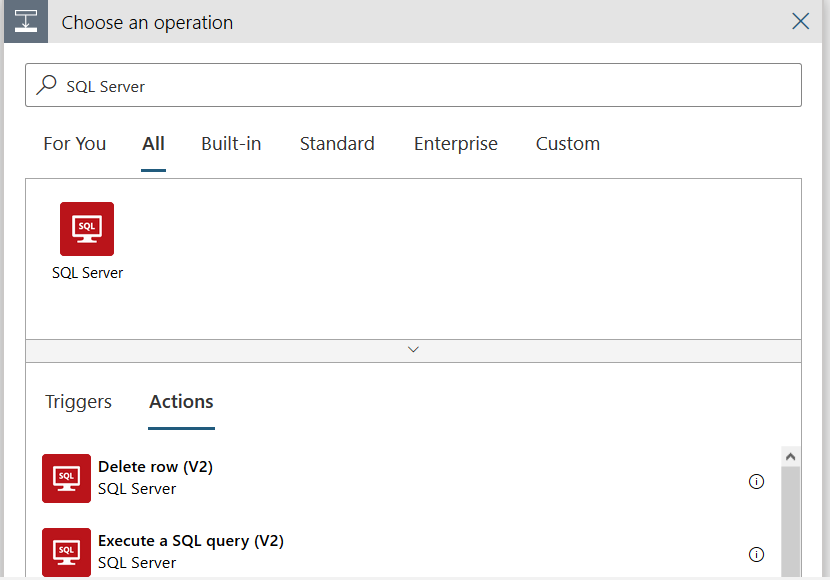Click the Delete row (V2) SQL icon
Image resolution: width=830 pixels, height=580 pixels.
pyautogui.click(x=67, y=478)
